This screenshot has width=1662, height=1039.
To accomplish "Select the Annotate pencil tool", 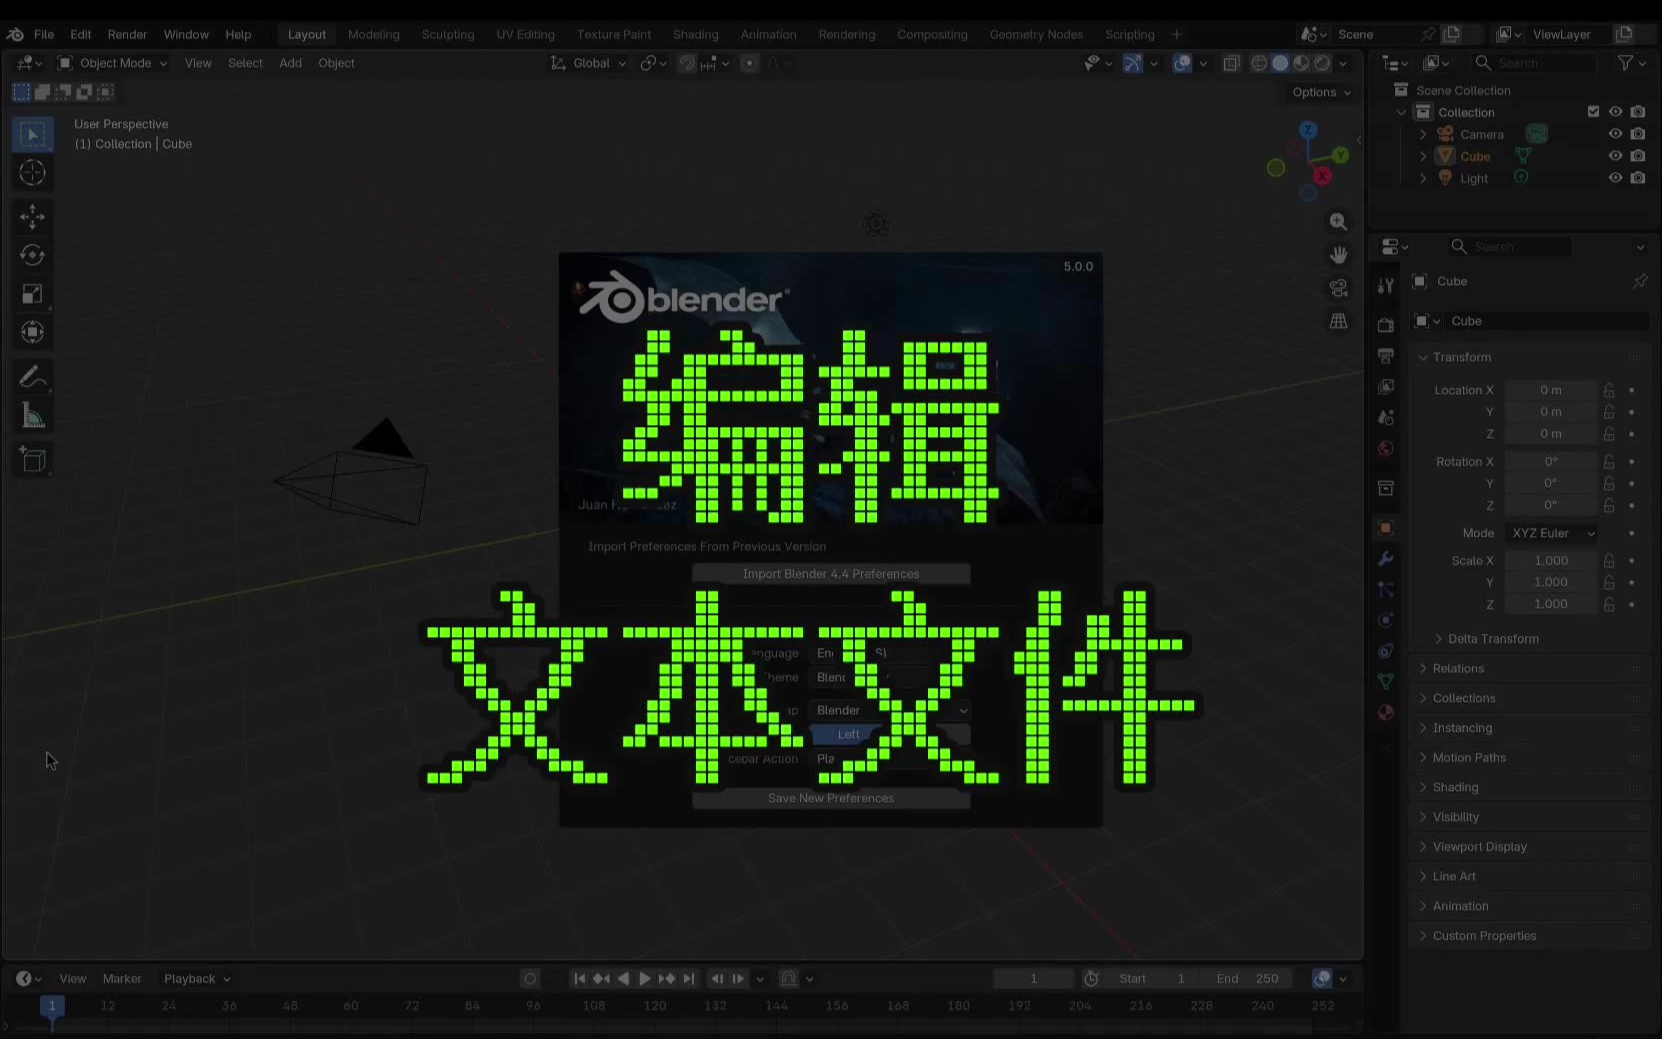I will click(32, 377).
